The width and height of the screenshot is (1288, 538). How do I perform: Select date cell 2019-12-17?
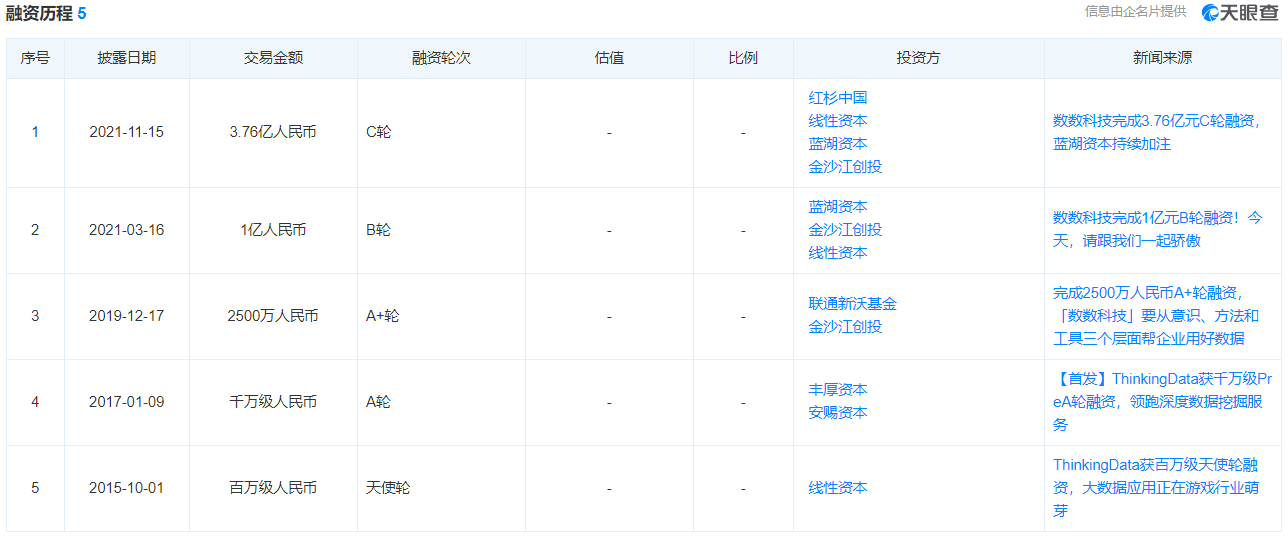tap(127, 316)
